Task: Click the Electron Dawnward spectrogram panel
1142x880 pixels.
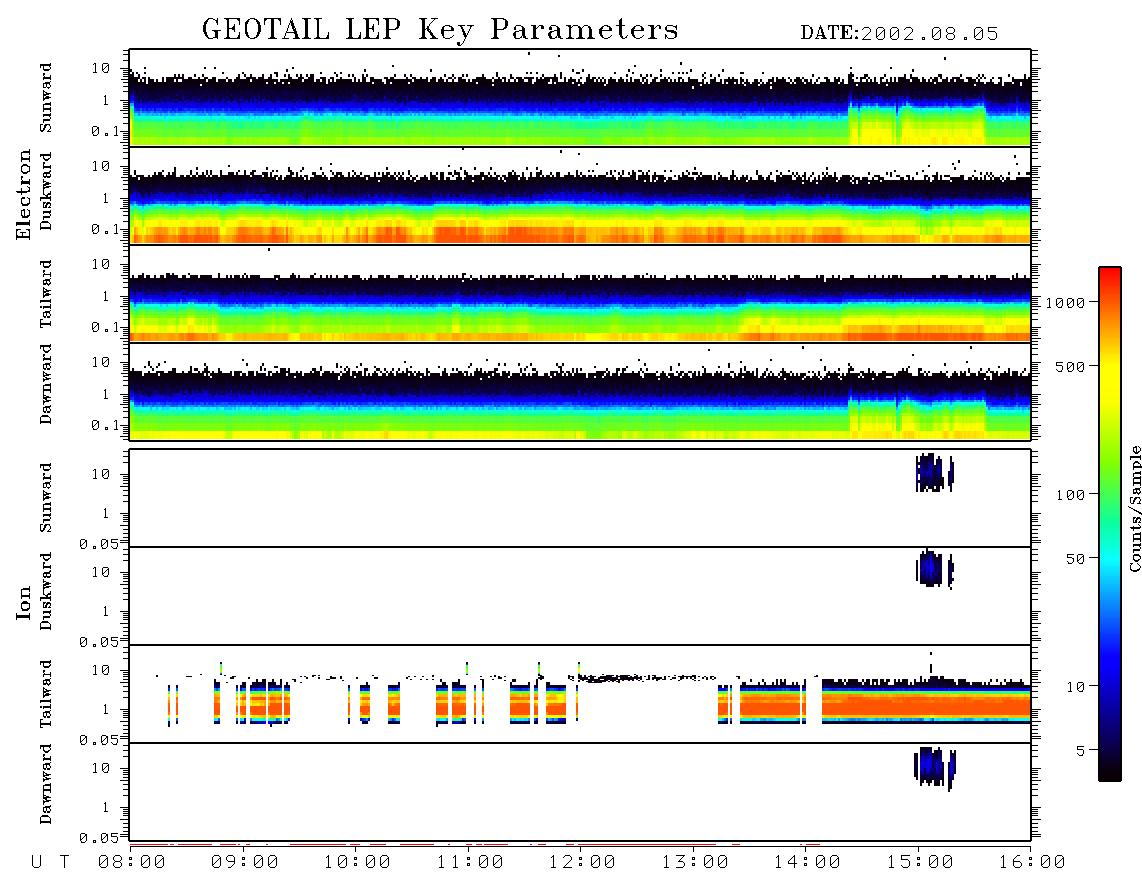Action: (x=580, y=391)
